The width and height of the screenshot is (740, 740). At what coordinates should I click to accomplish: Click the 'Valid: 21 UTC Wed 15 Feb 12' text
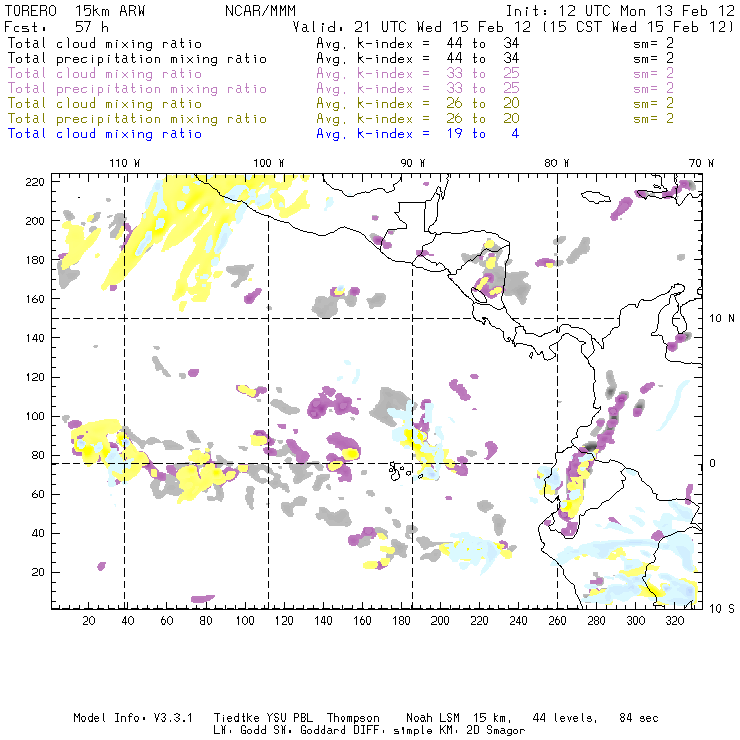coord(412,27)
